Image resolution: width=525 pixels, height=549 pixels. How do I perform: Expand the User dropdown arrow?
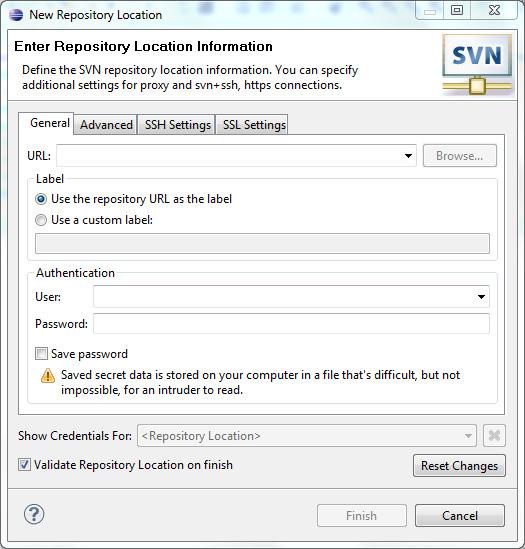tap(482, 297)
